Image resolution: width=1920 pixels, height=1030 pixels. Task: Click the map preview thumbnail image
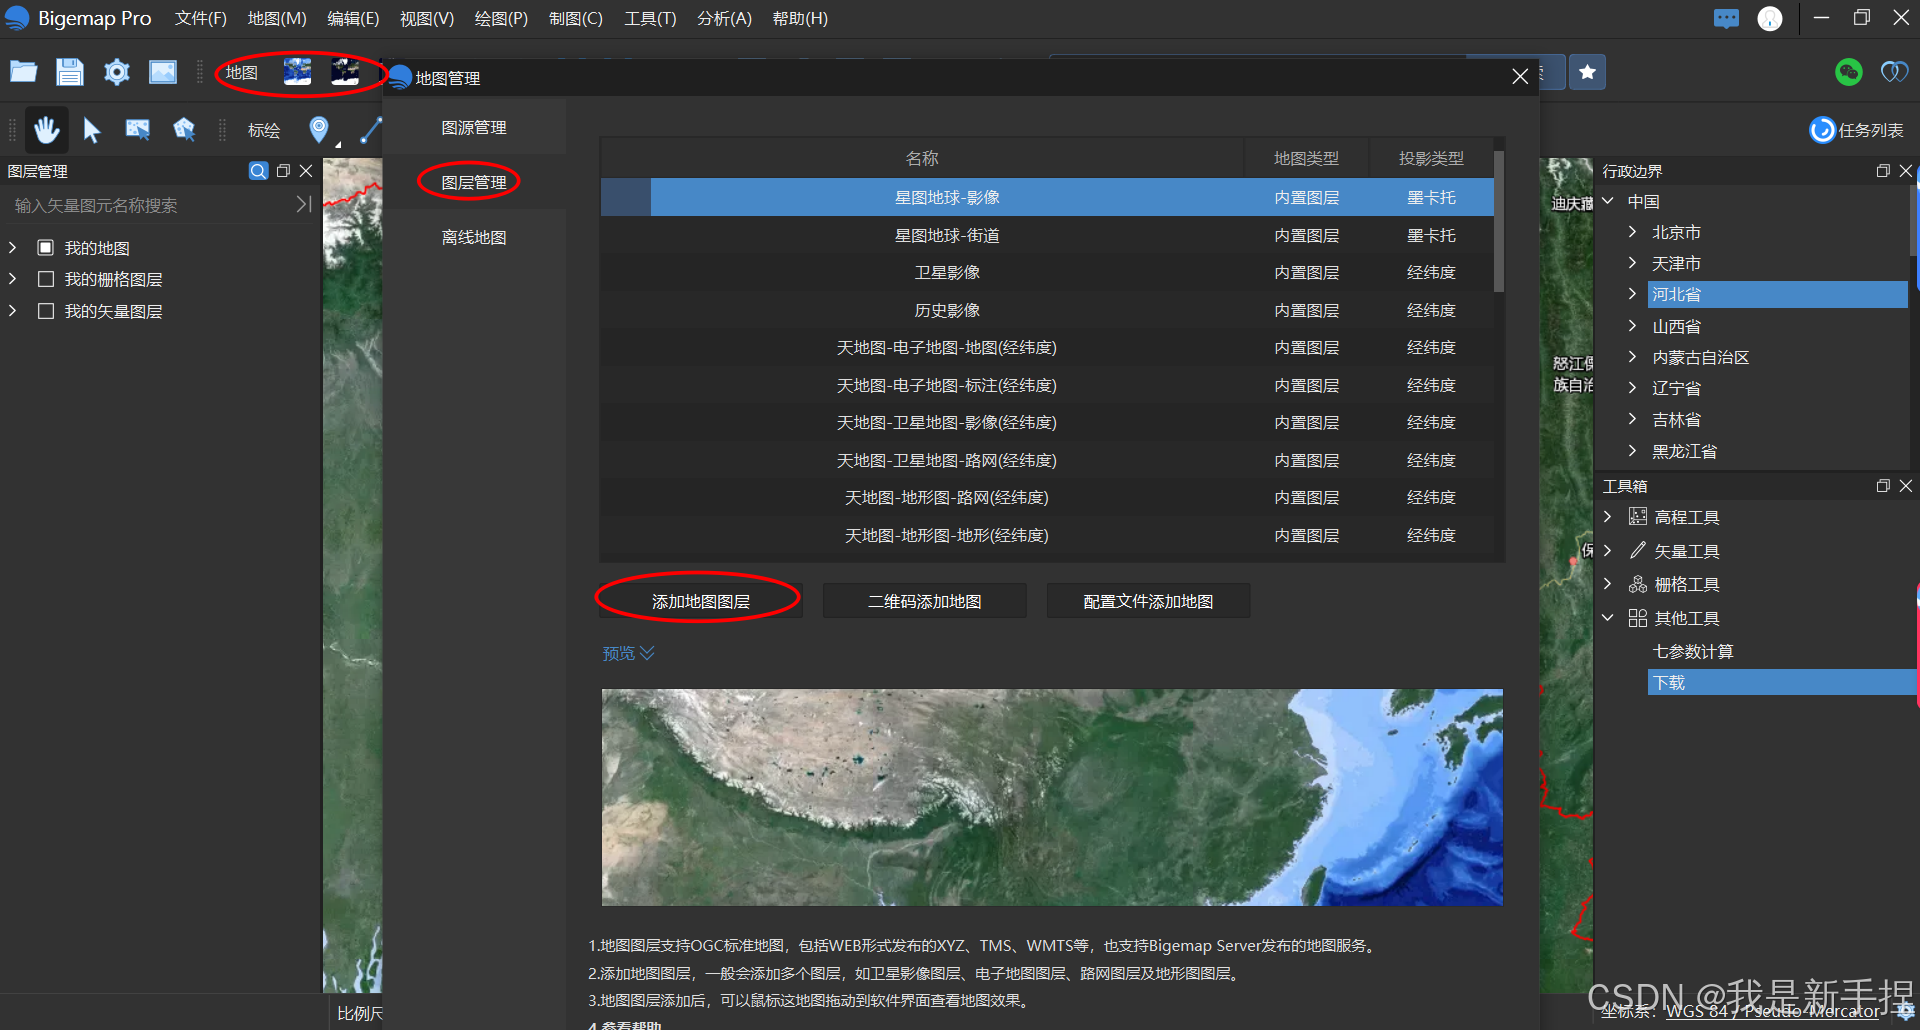pyautogui.click(x=1052, y=797)
